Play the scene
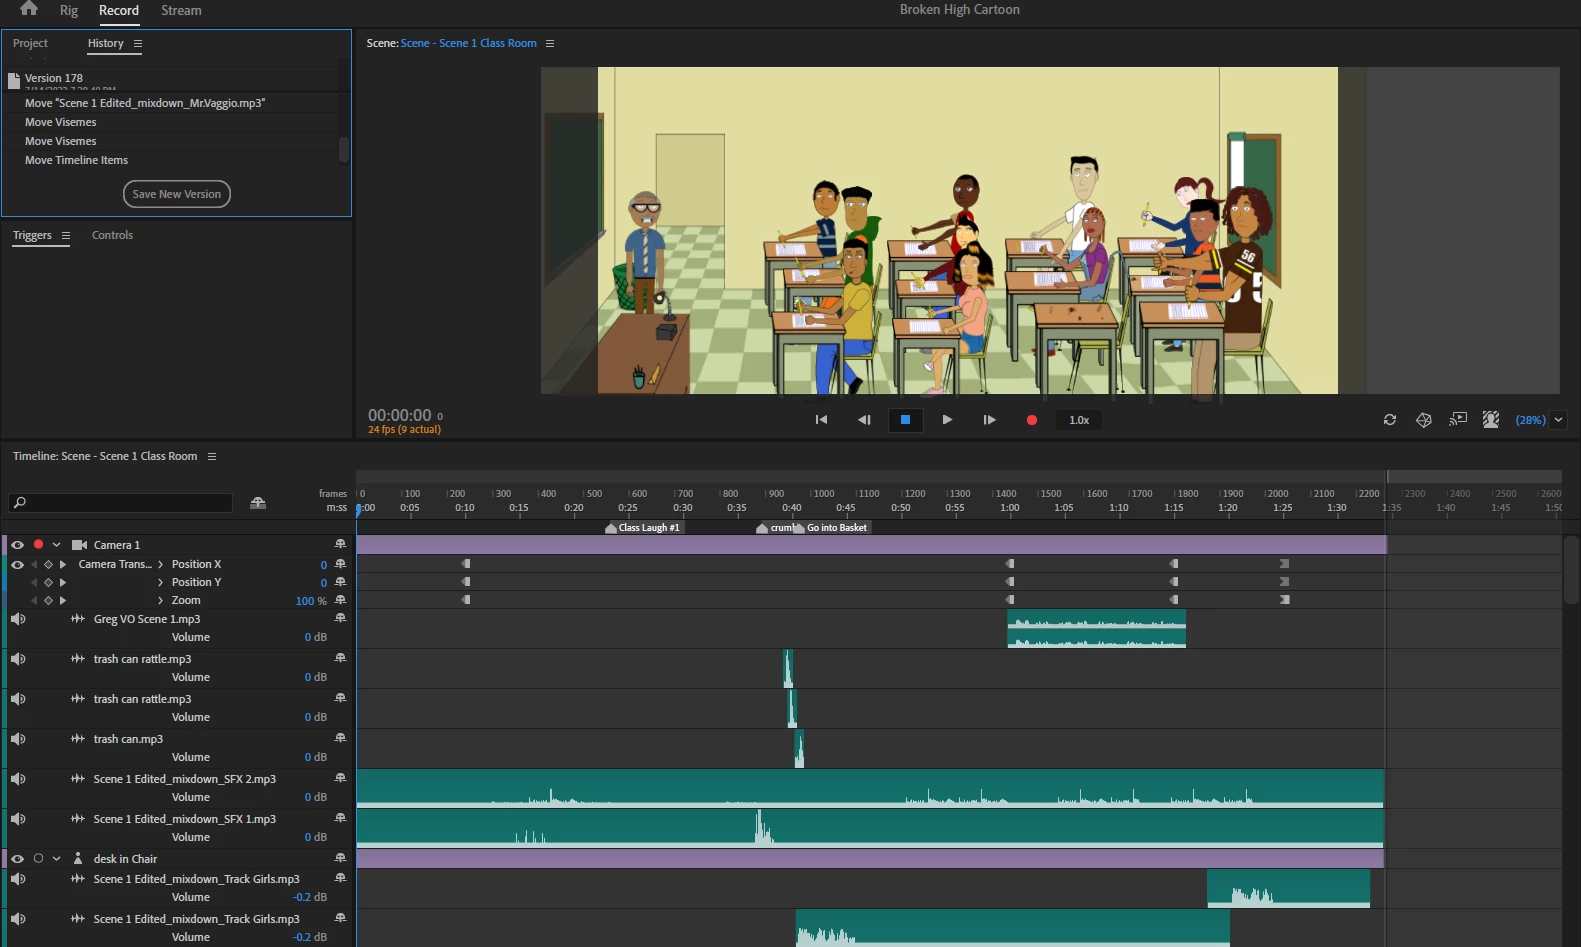The width and height of the screenshot is (1581, 947). [x=947, y=420]
